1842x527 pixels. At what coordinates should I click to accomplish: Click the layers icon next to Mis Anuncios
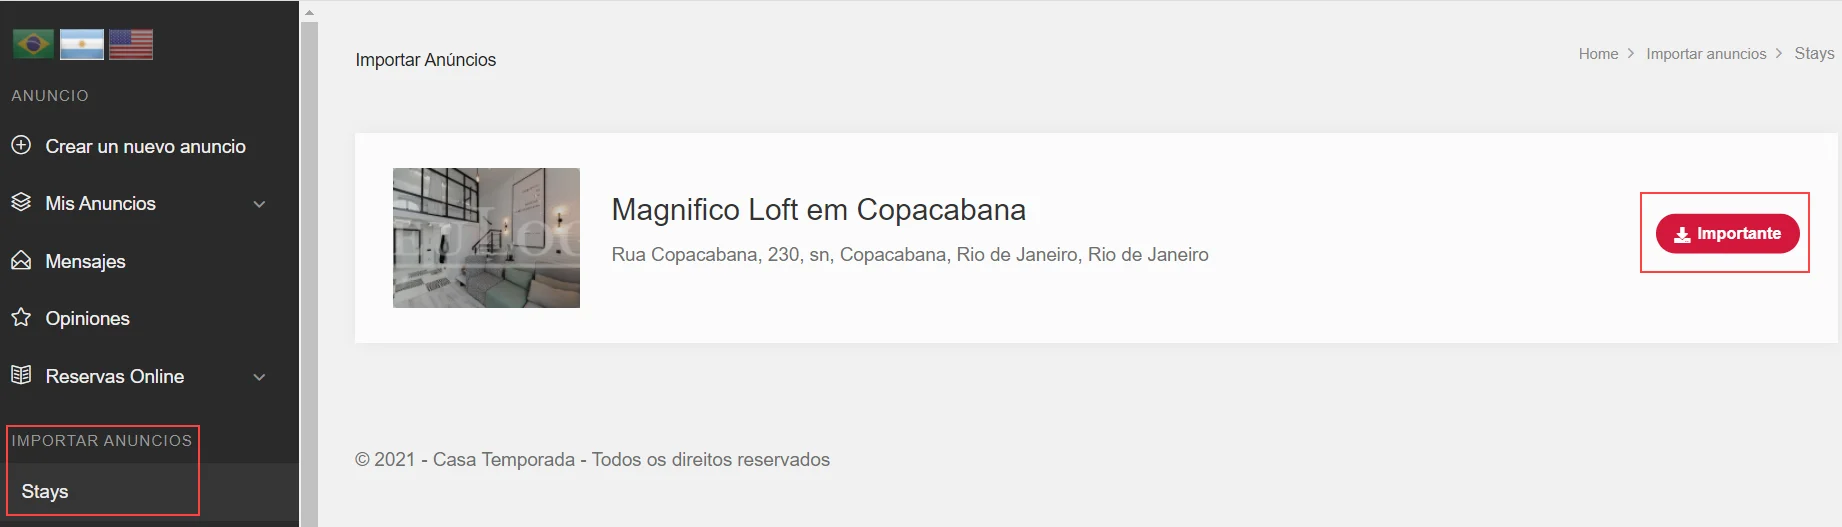pyautogui.click(x=21, y=202)
